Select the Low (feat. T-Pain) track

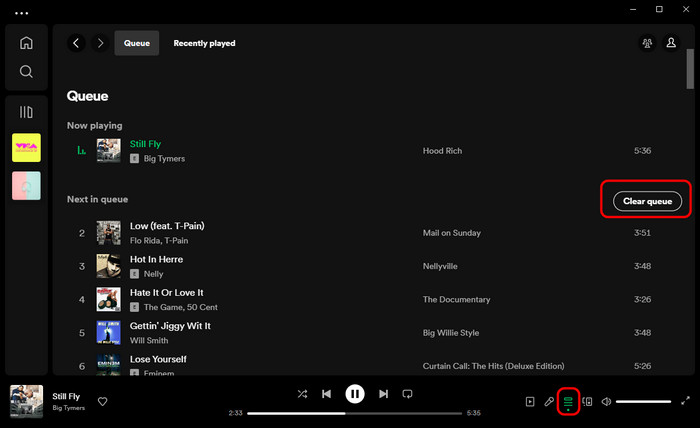click(167, 226)
